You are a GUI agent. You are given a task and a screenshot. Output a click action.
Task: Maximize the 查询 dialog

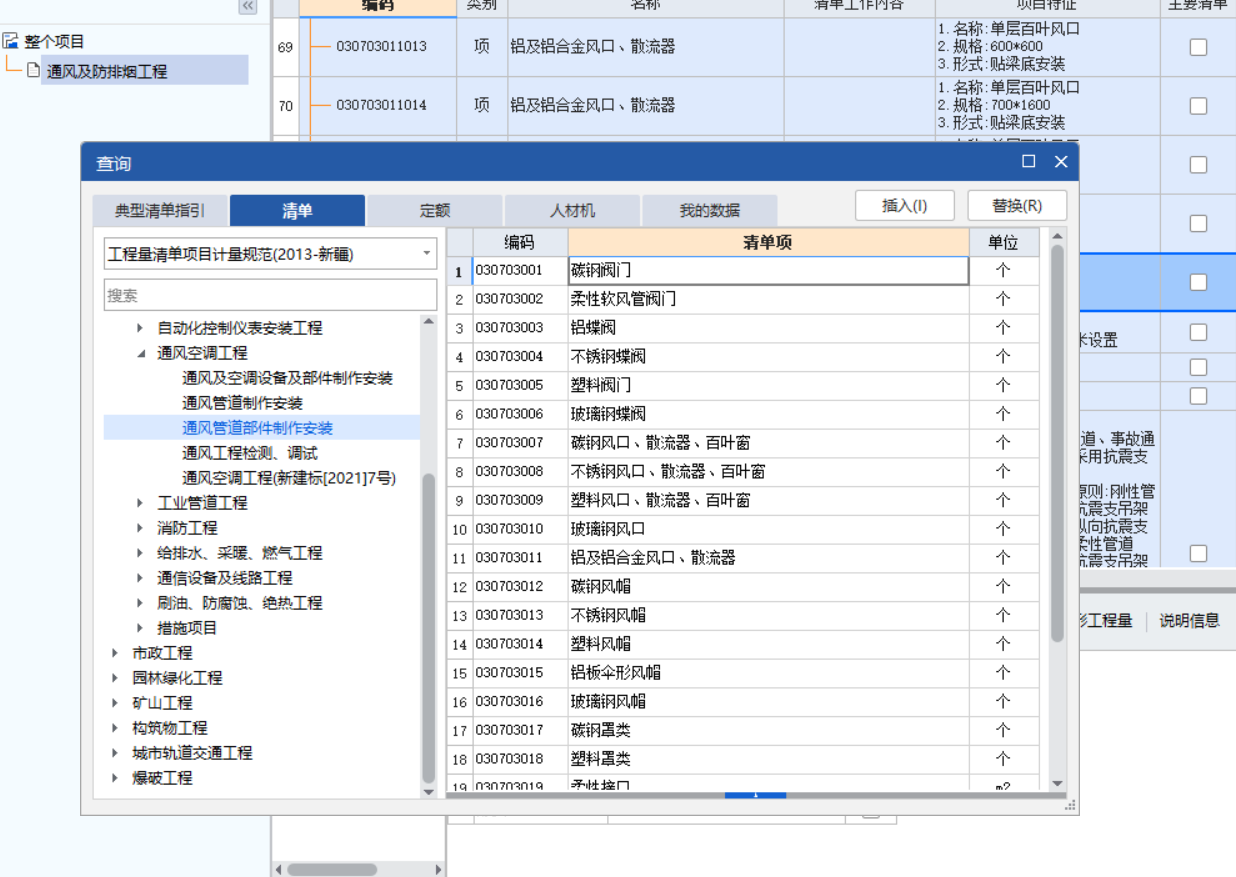click(1028, 161)
